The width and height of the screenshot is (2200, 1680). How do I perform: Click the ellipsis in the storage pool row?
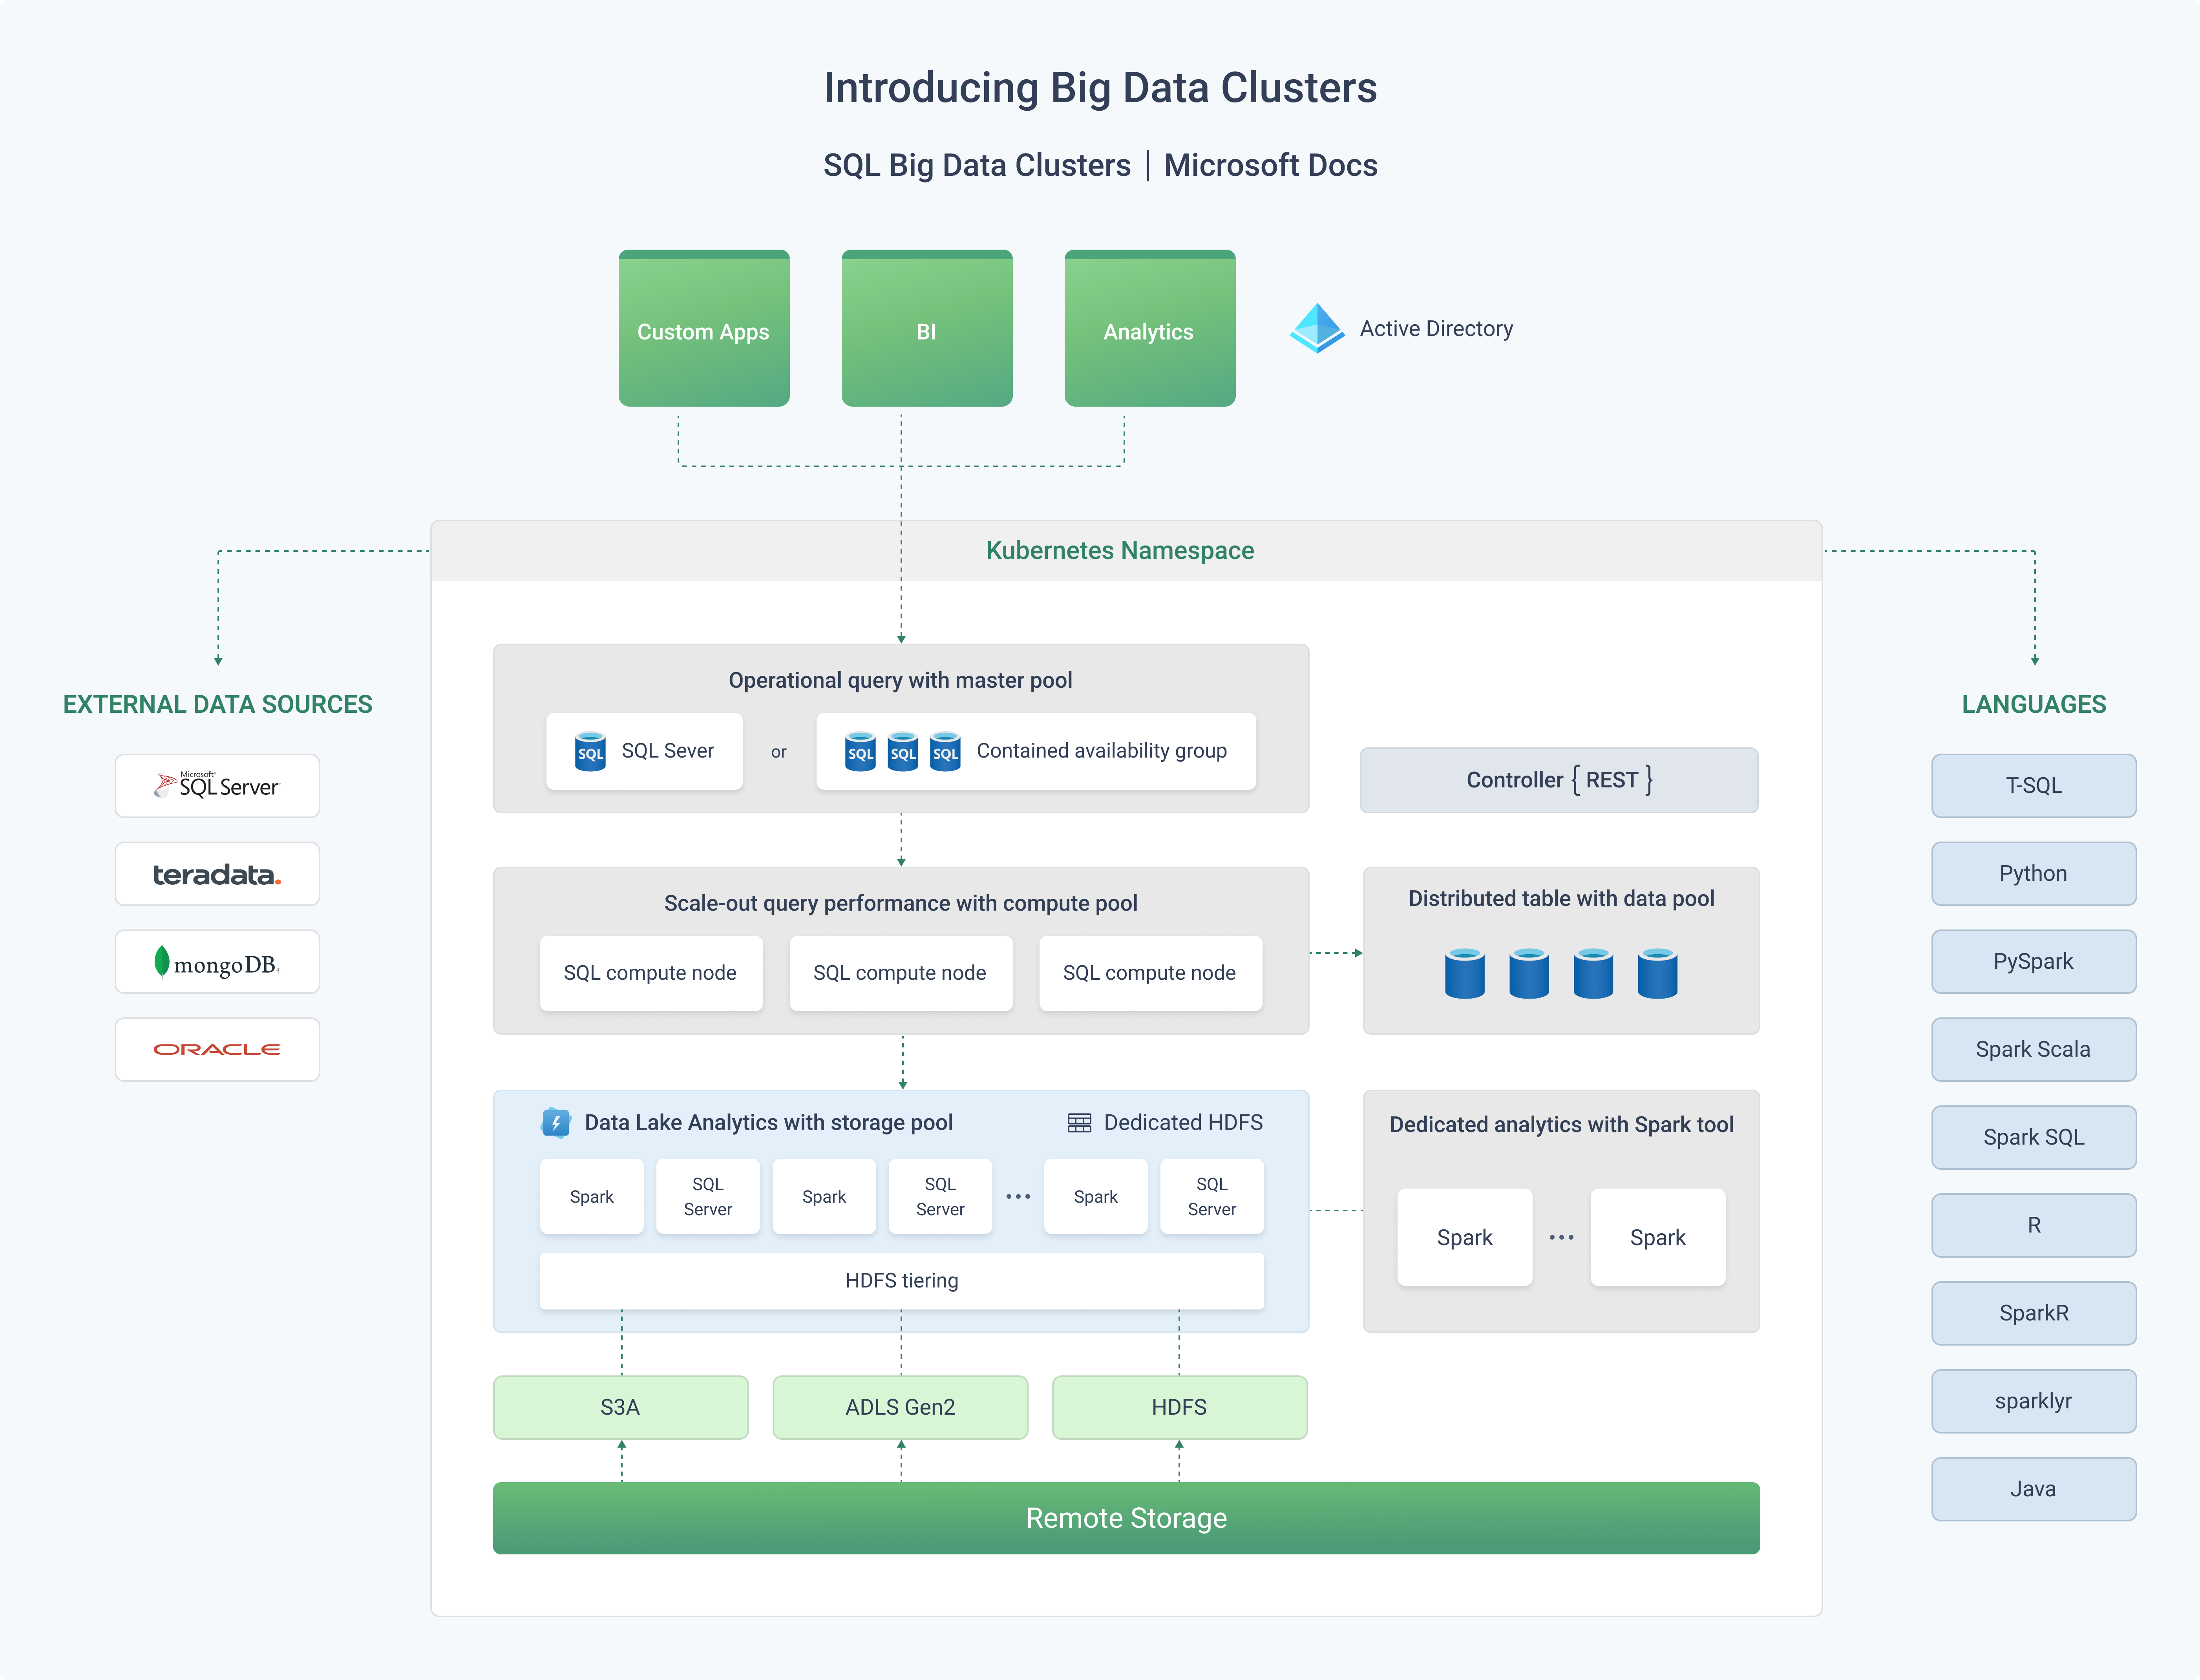pyautogui.click(x=1018, y=1197)
